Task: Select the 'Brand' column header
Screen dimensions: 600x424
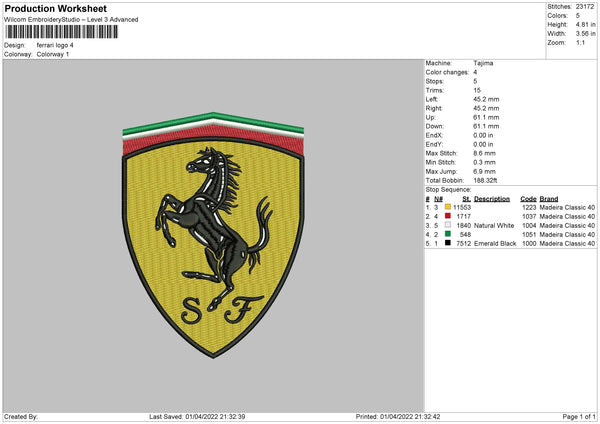Action: pyautogui.click(x=549, y=199)
